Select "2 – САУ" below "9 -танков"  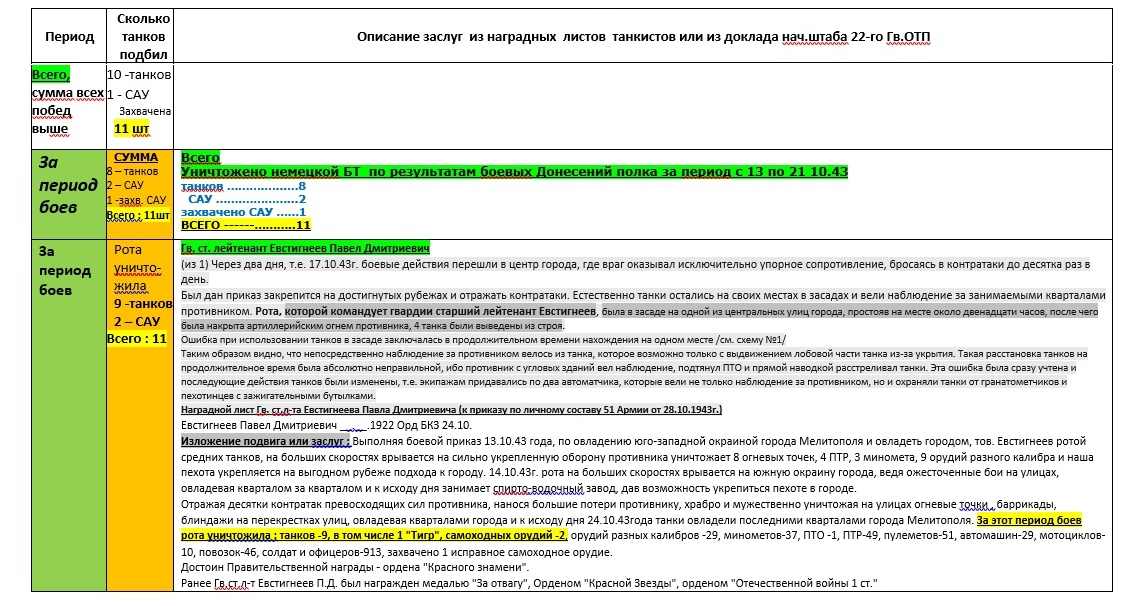136,321
